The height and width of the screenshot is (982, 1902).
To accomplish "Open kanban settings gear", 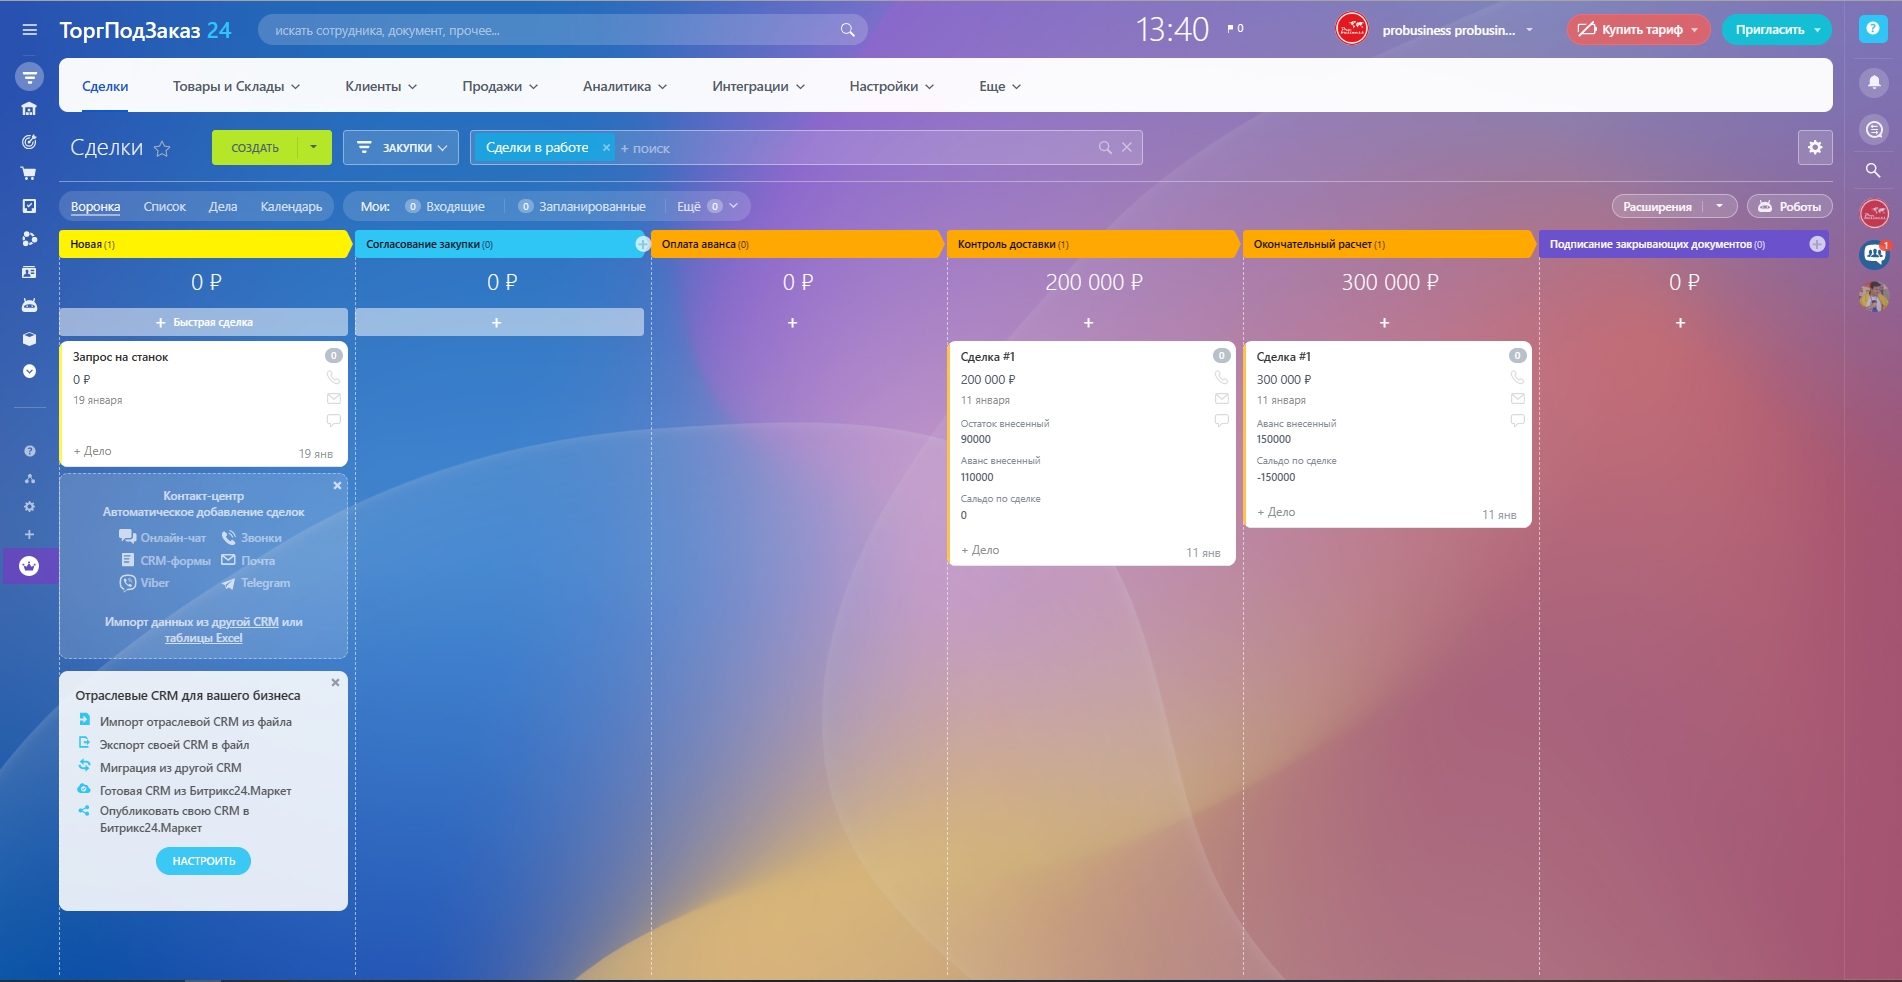I will [x=1815, y=148].
